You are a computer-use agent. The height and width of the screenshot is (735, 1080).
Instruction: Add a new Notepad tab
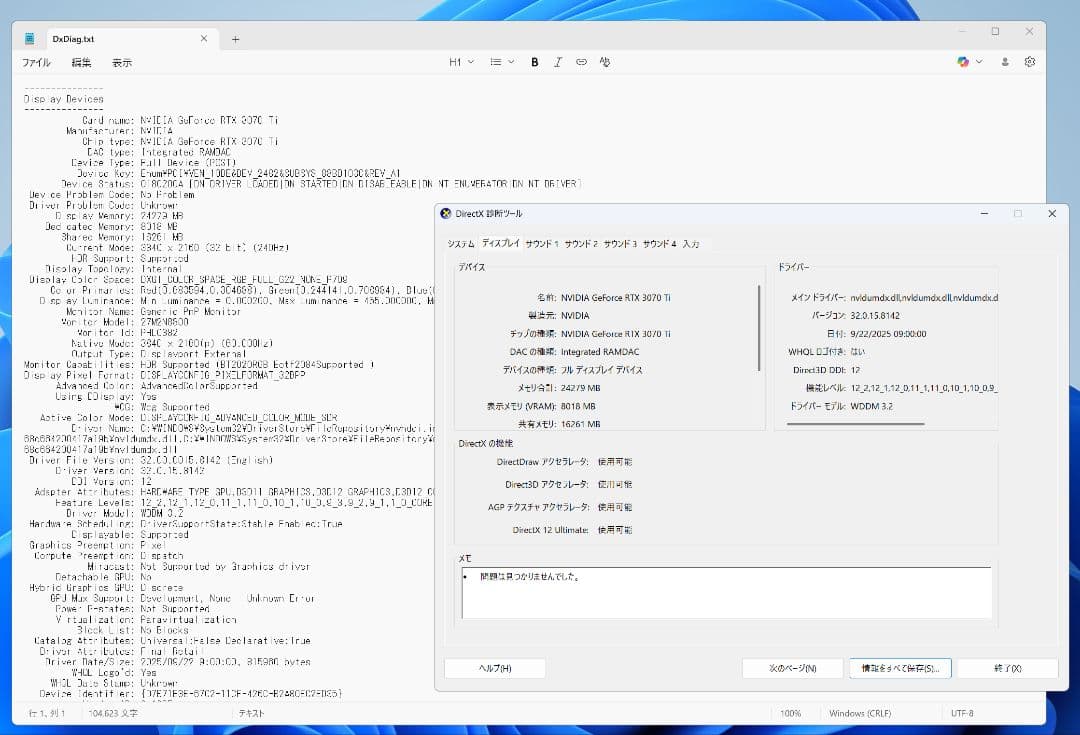(x=236, y=39)
